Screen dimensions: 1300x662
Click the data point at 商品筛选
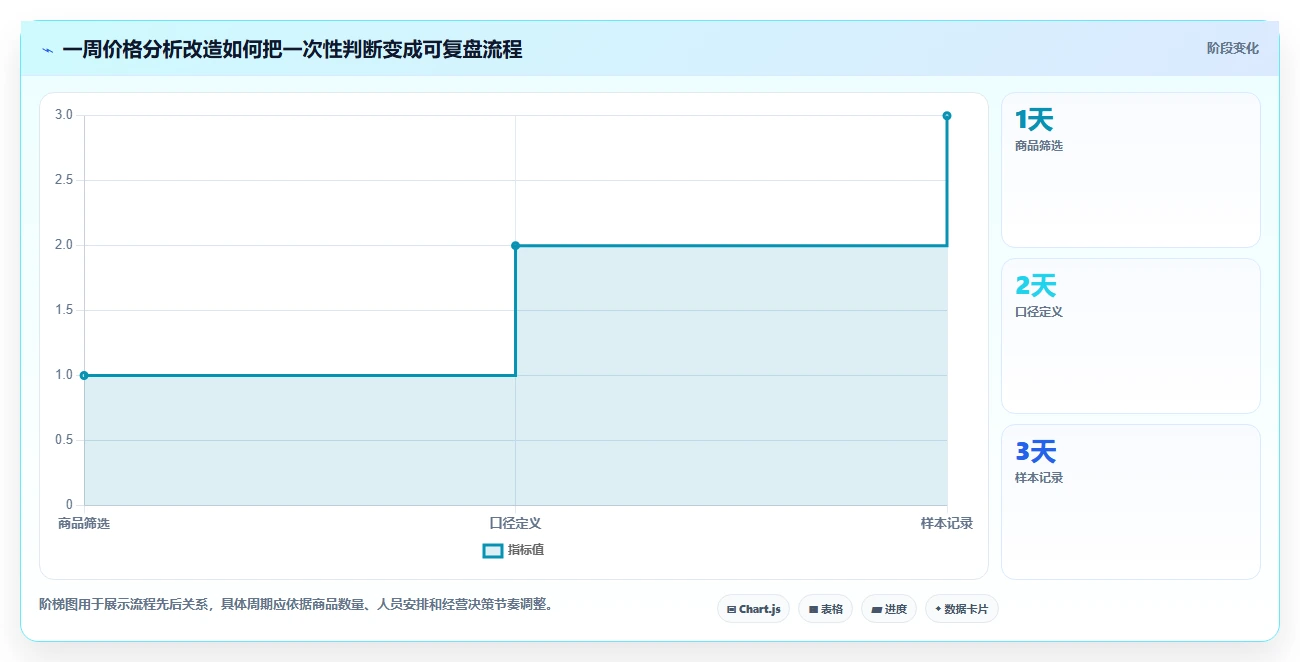(84, 375)
